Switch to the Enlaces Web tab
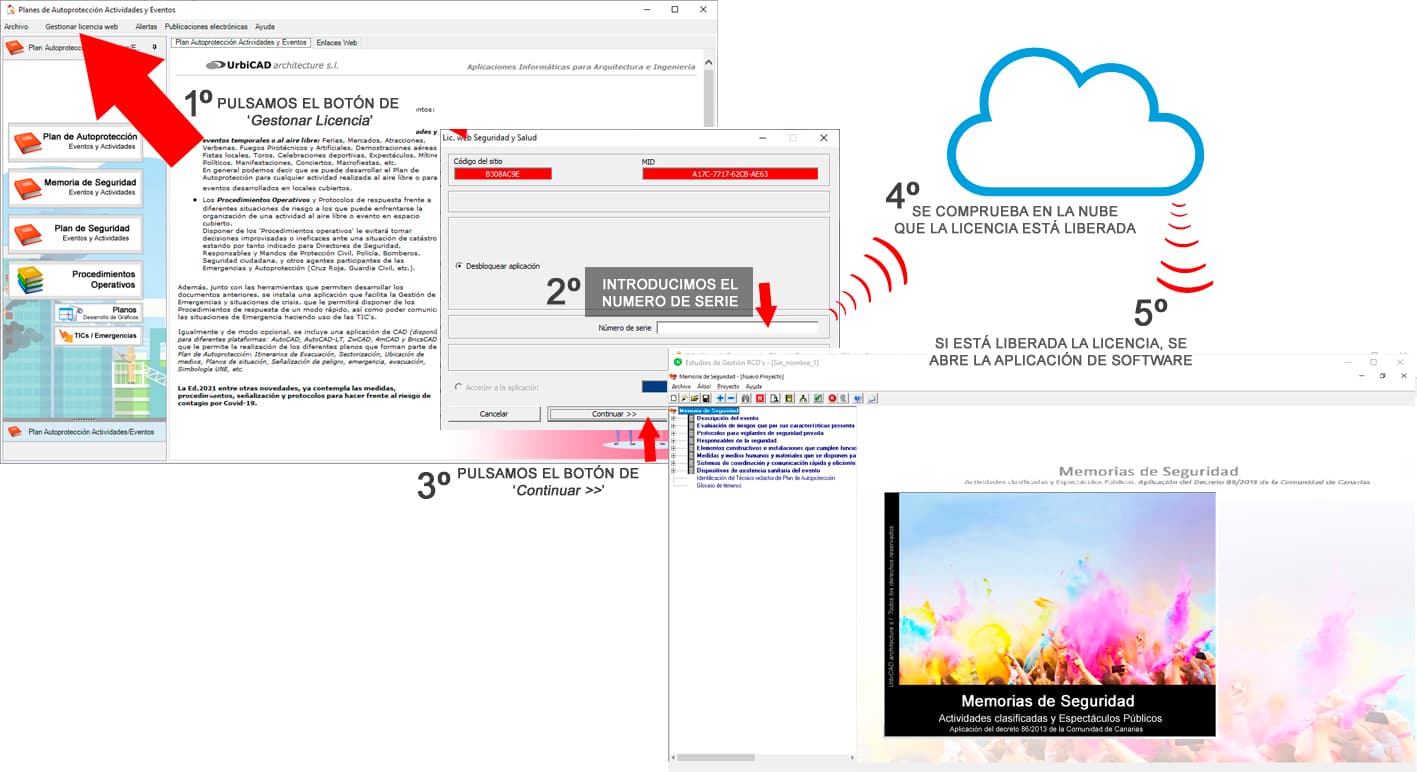The width and height of the screenshot is (1417, 772). tap(337, 43)
